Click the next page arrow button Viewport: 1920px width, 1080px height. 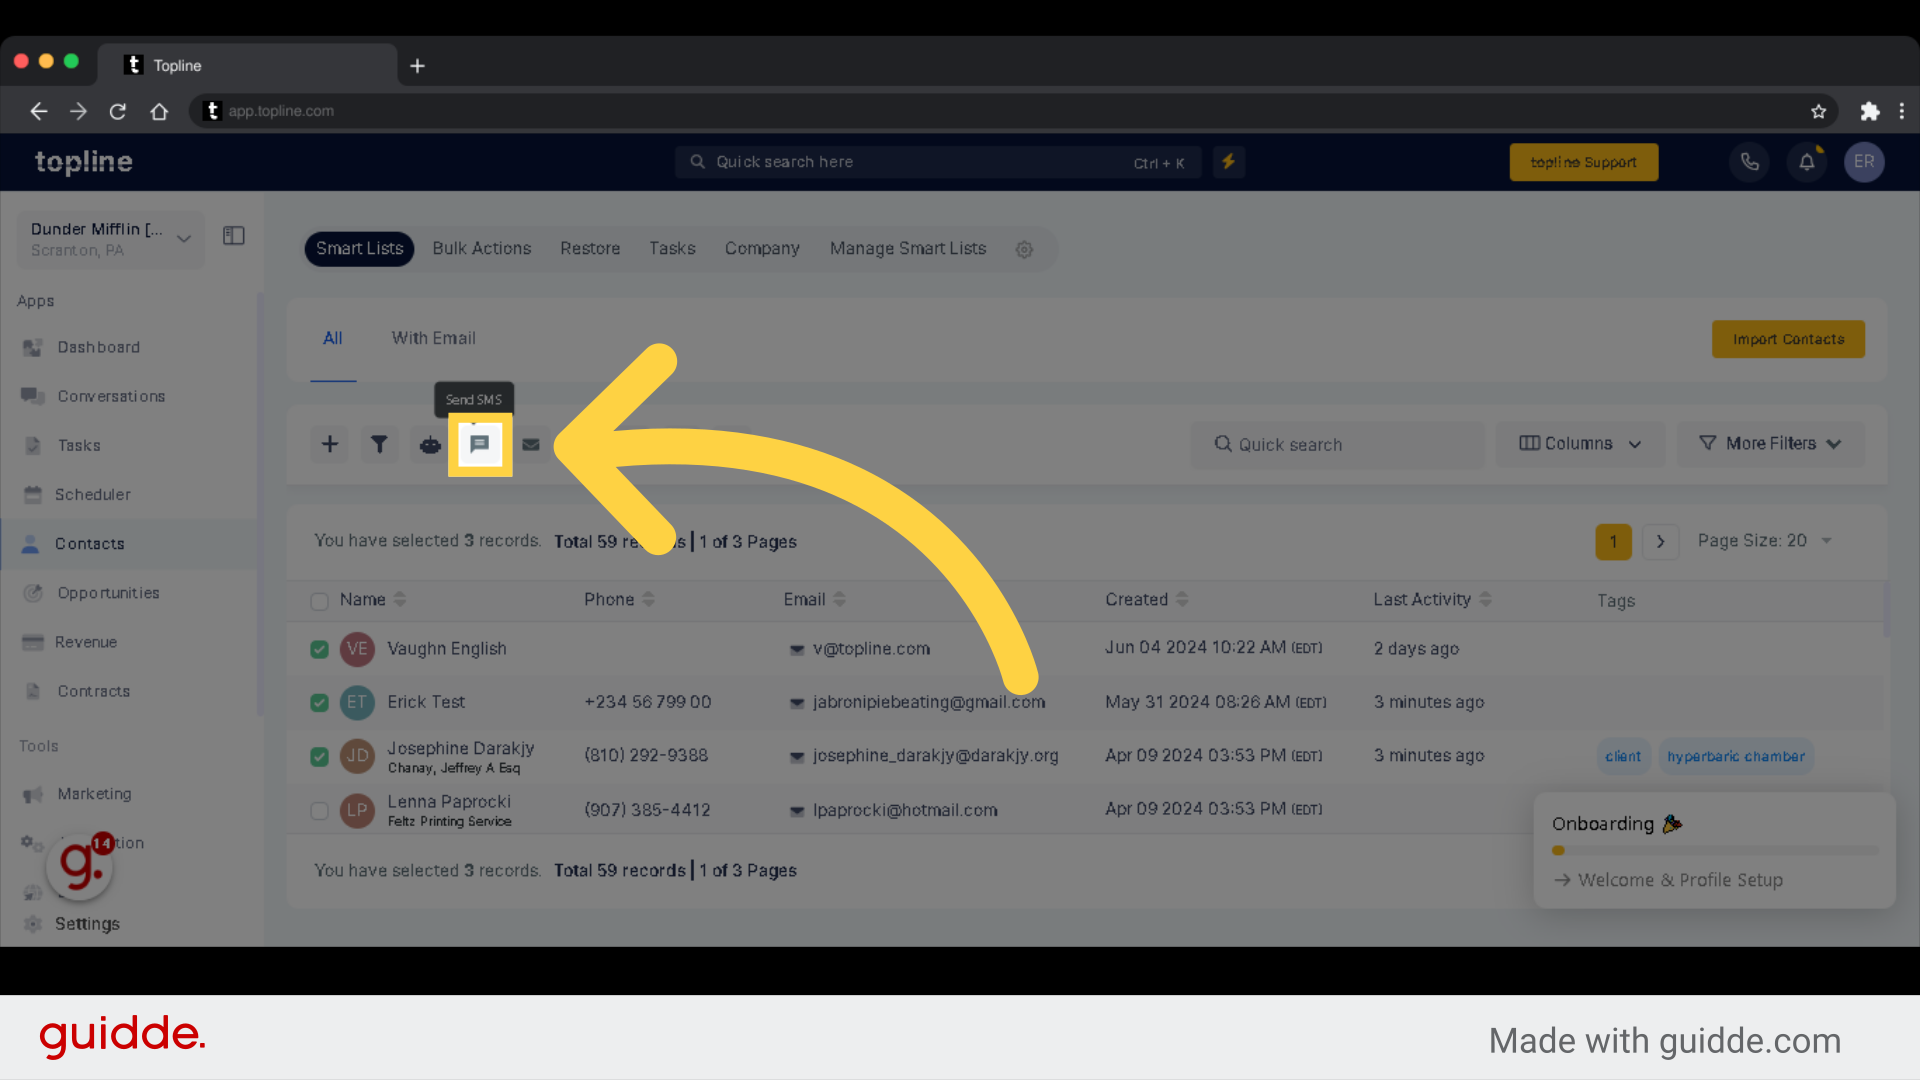[1660, 541]
